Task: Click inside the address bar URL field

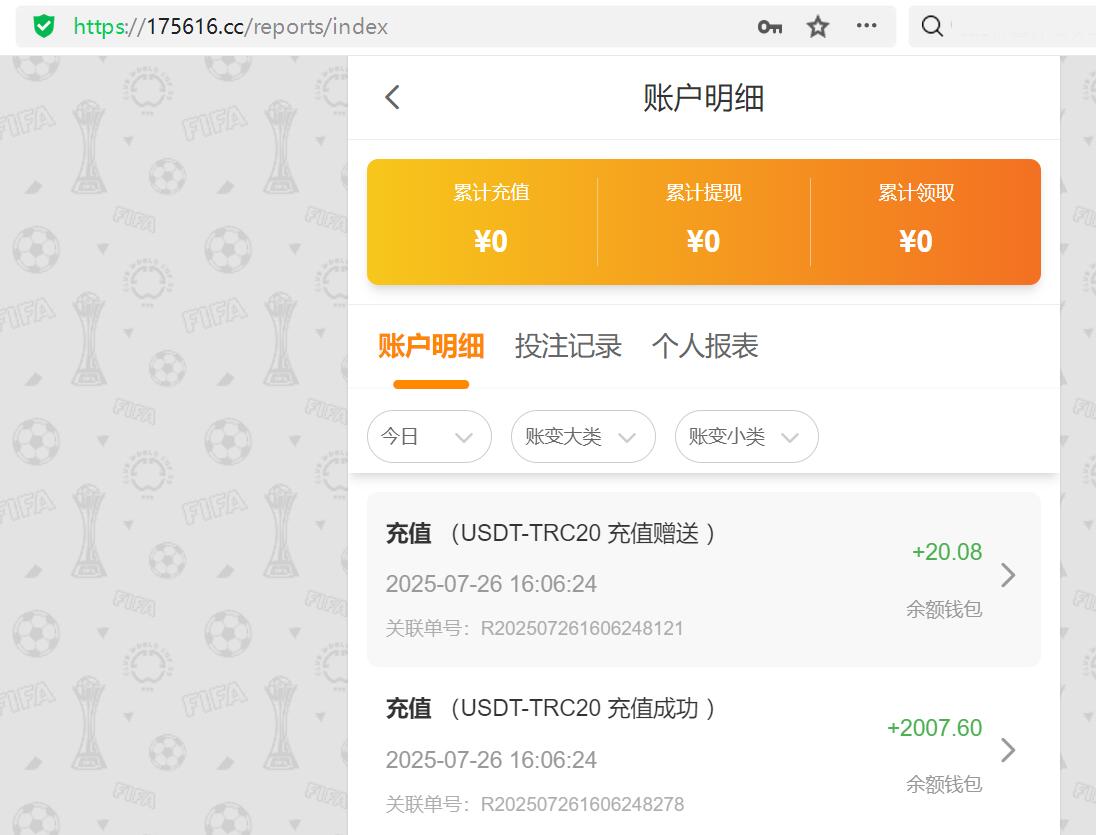Action: (x=230, y=27)
